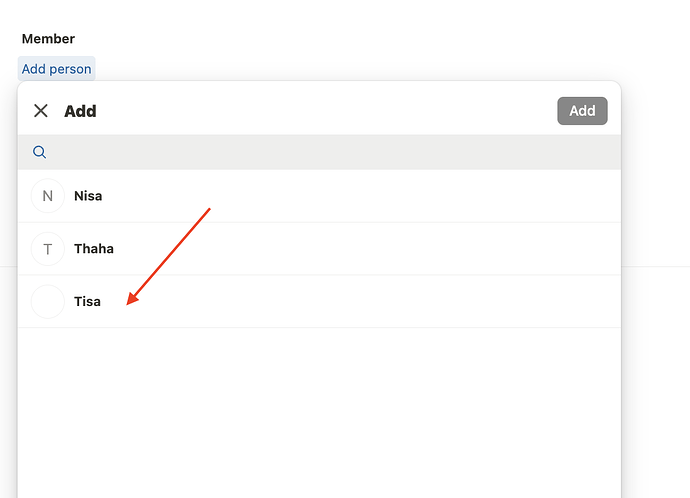The width and height of the screenshot is (690, 498).
Task: Close the Add person dialog
Action: [41, 111]
